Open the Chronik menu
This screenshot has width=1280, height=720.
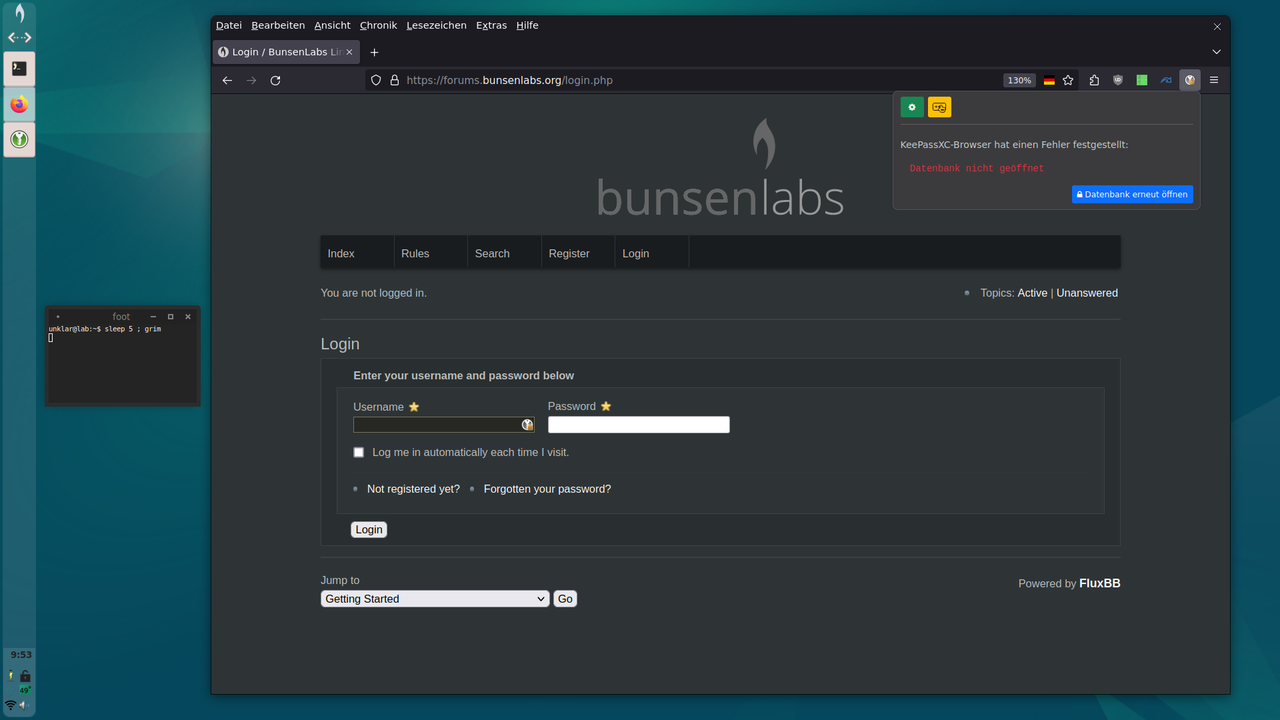tap(378, 25)
